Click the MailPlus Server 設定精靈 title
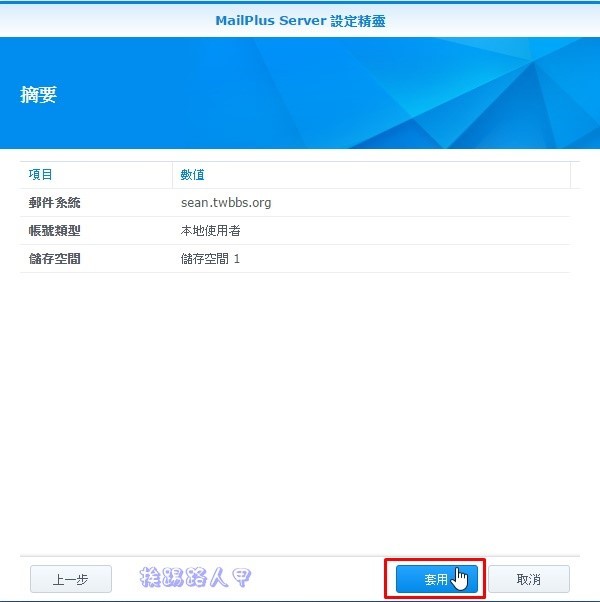This screenshot has width=600, height=602. [x=300, y=20]
